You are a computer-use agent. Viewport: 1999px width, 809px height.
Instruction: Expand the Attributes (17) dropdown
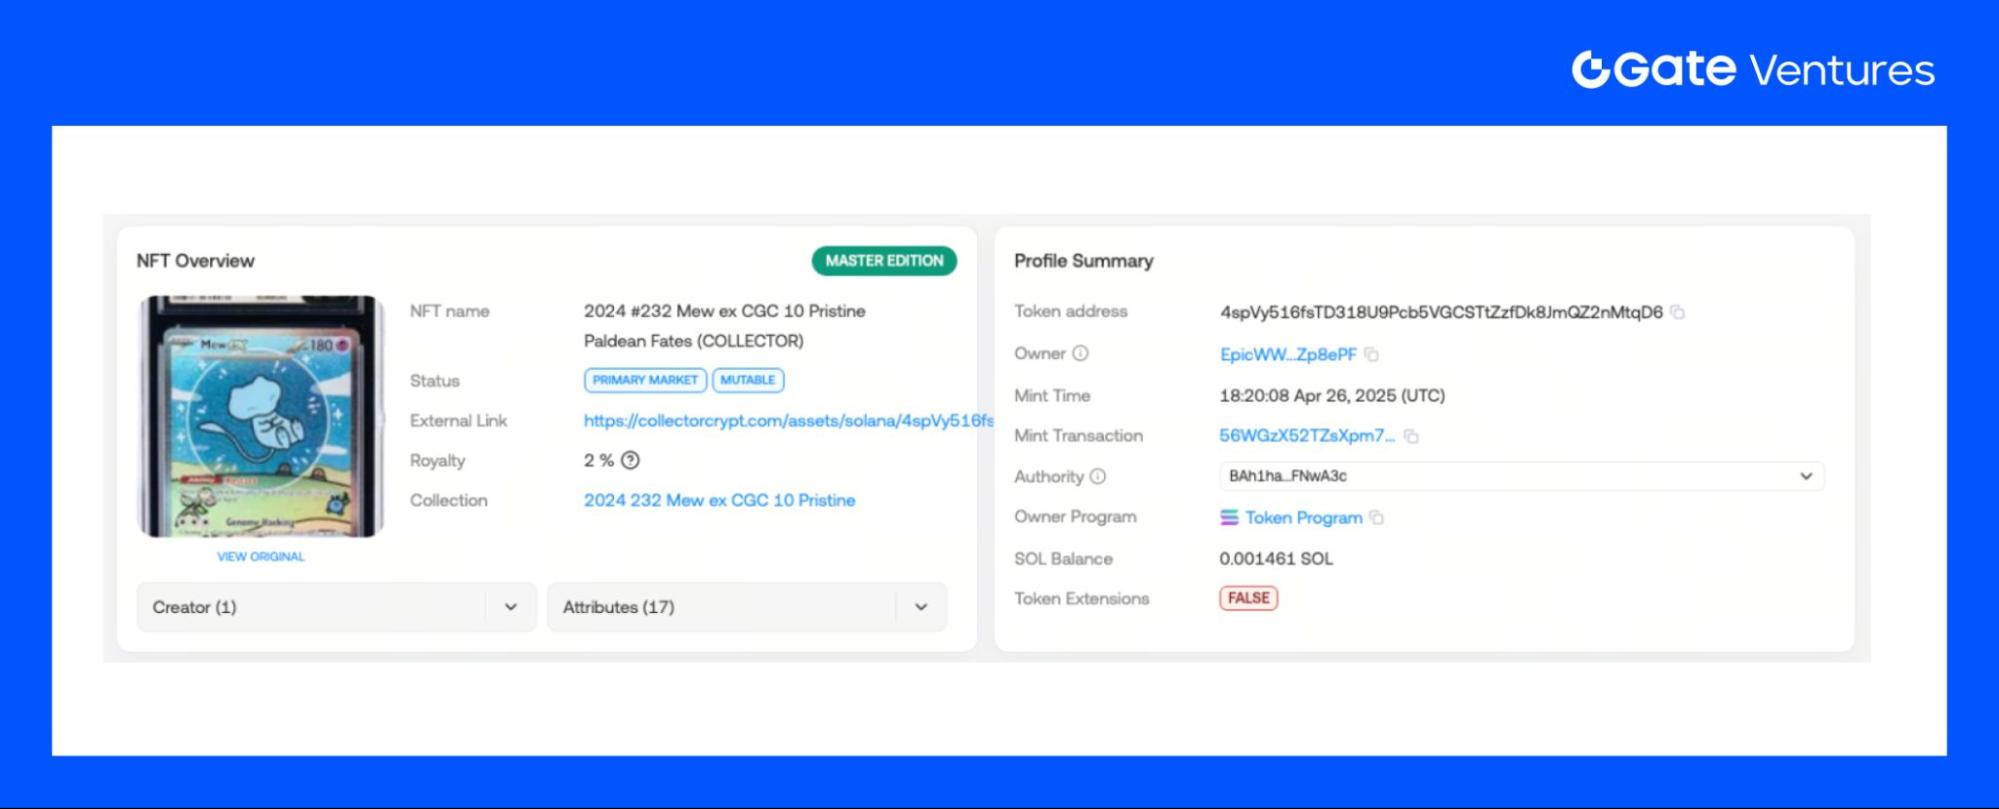[746, 607]
